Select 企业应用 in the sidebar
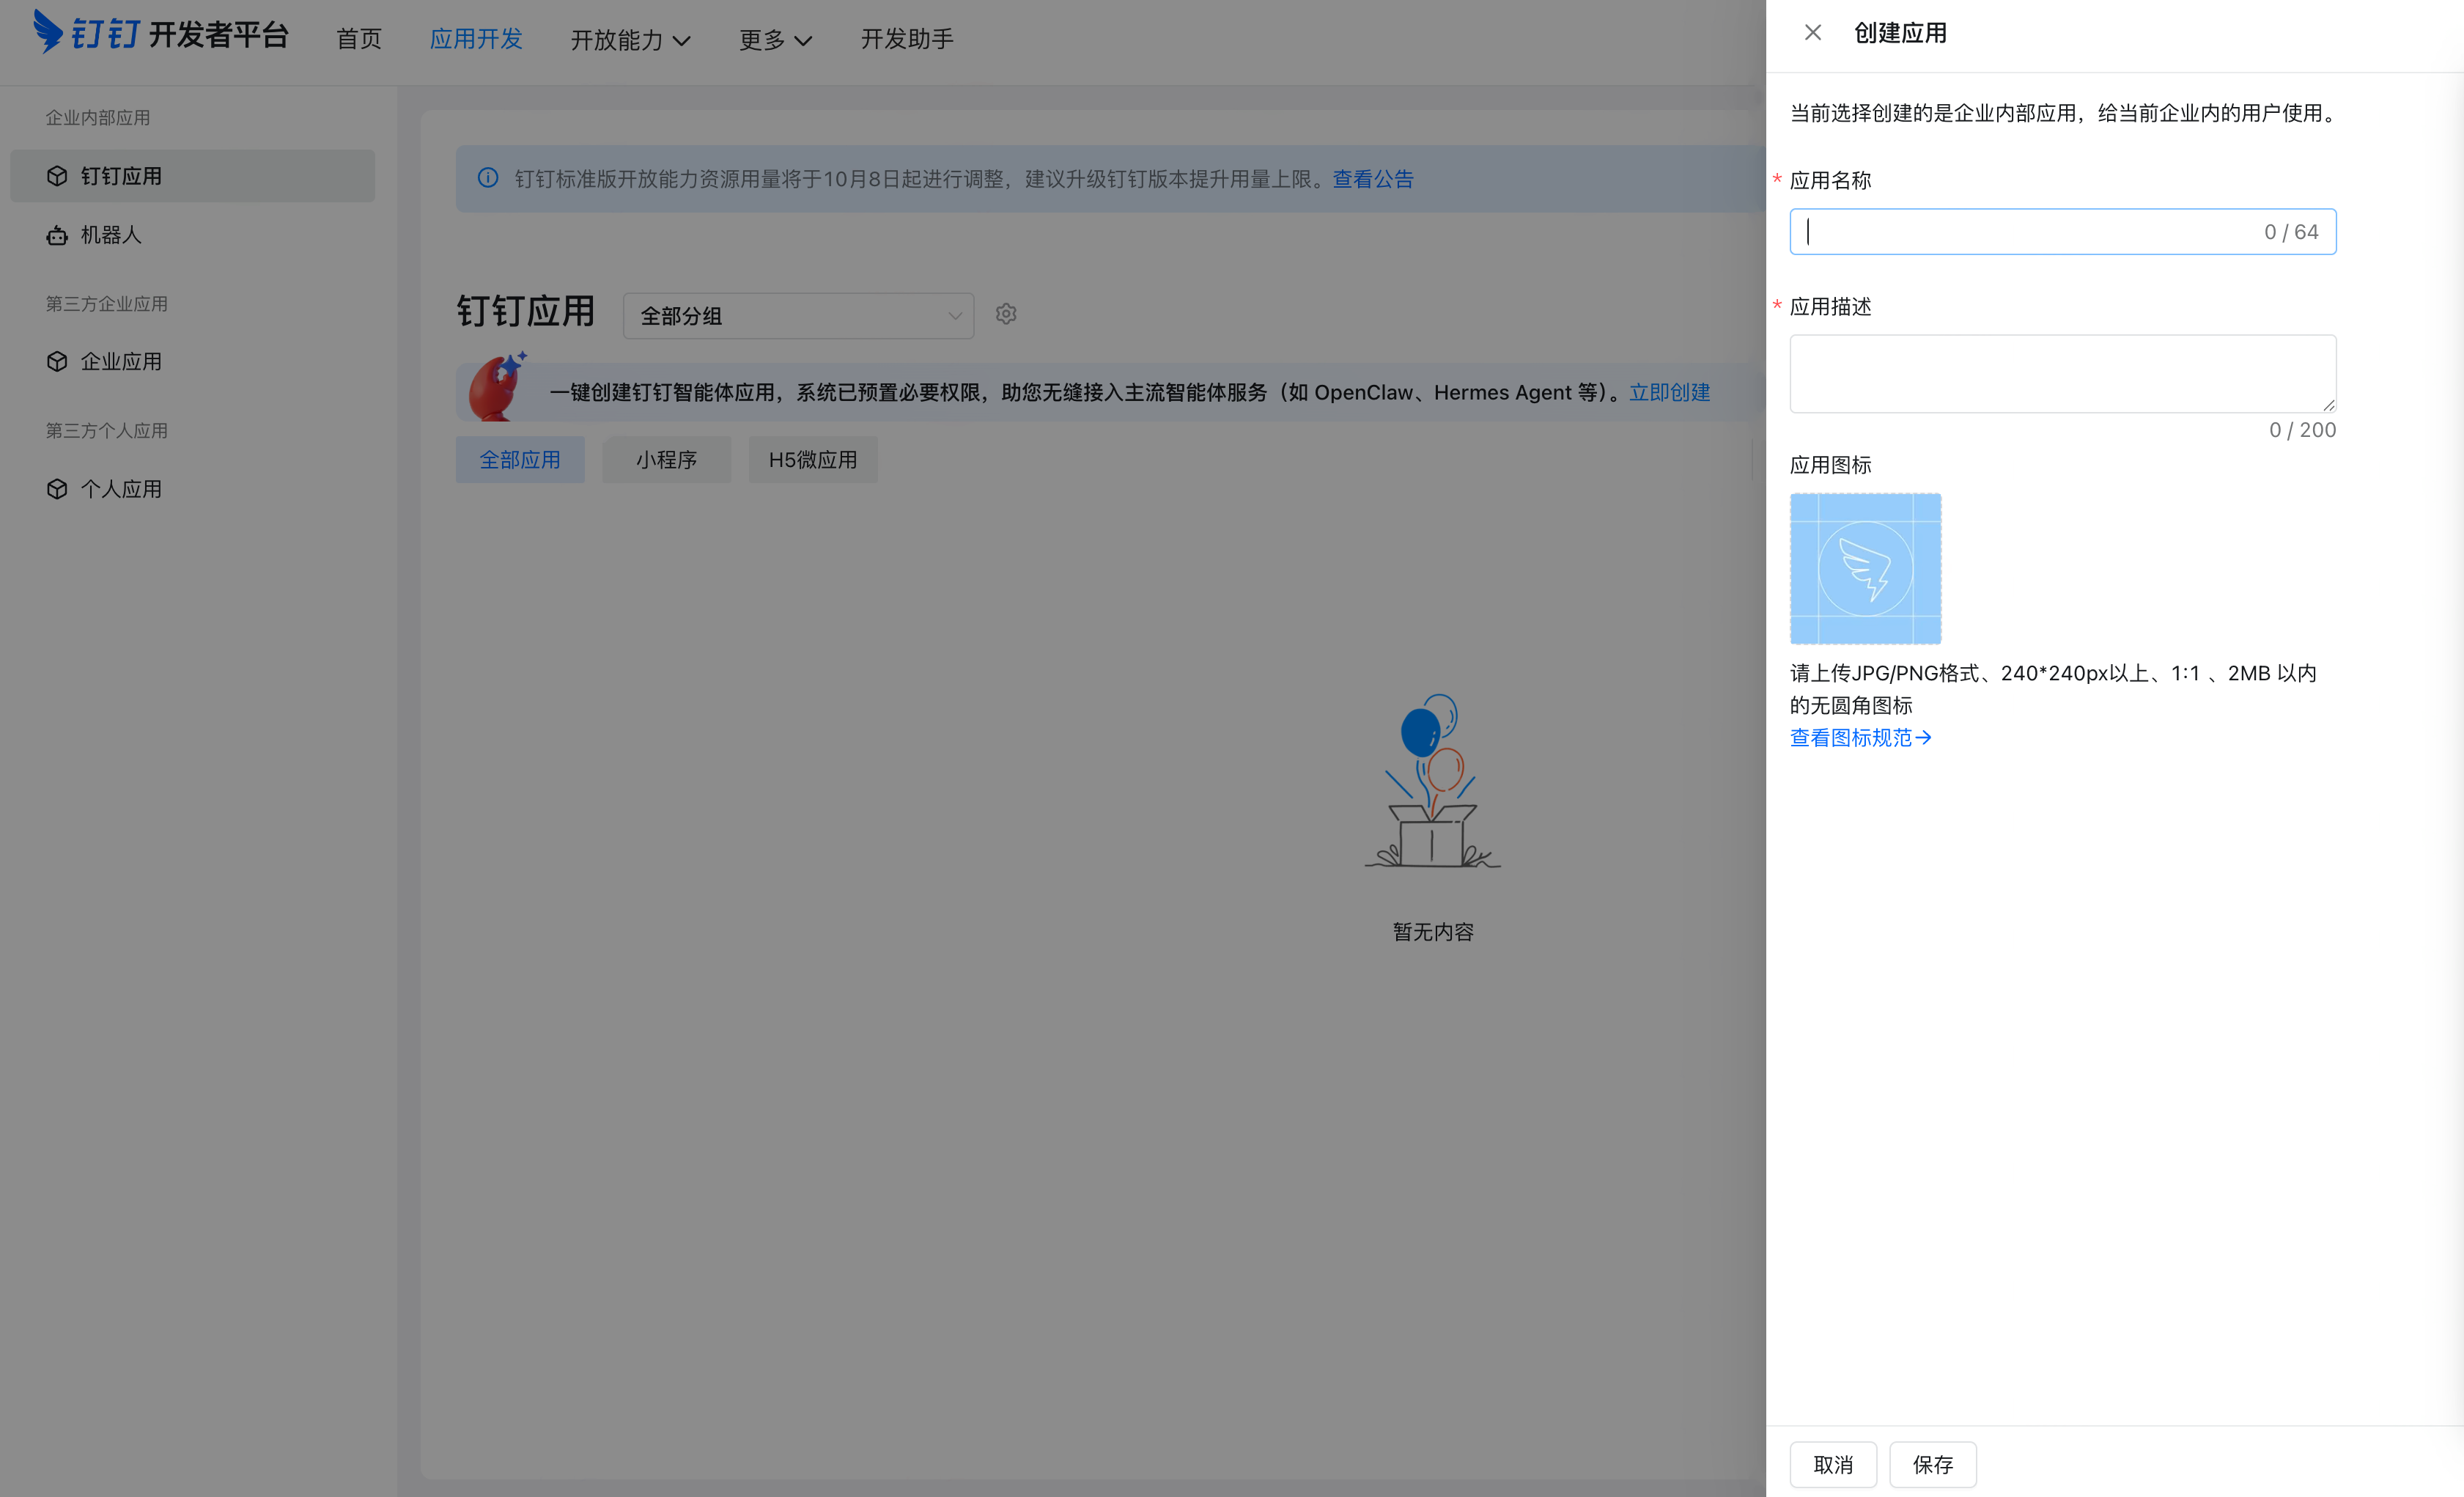 click(192, 361)
